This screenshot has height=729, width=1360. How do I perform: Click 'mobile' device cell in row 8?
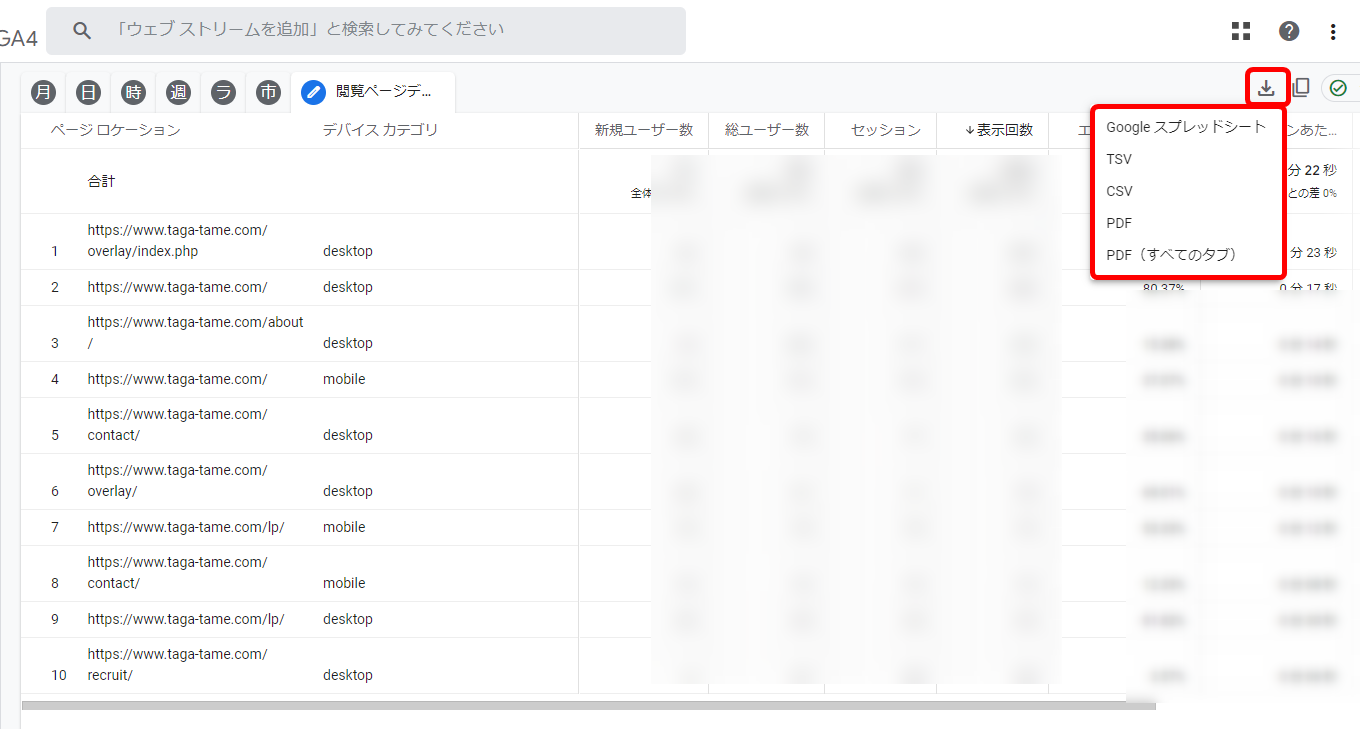click(x=344, y=583)
